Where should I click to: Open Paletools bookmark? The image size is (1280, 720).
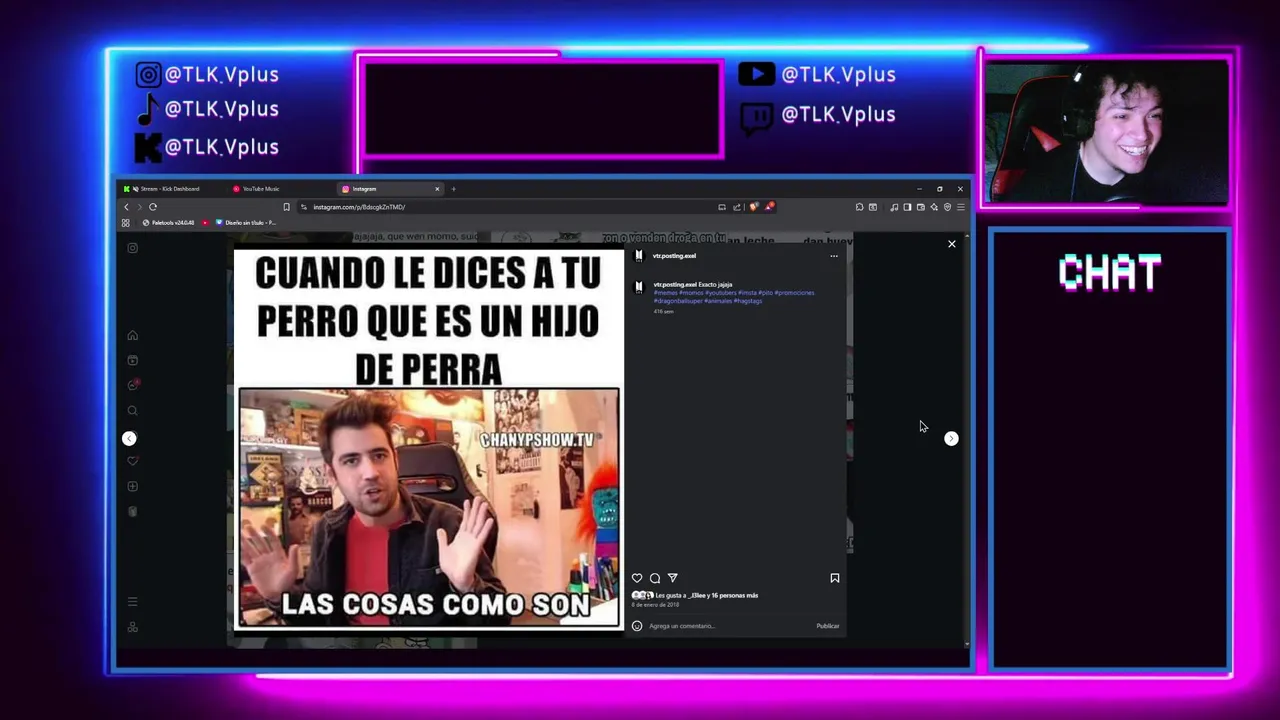click(169, 223)
